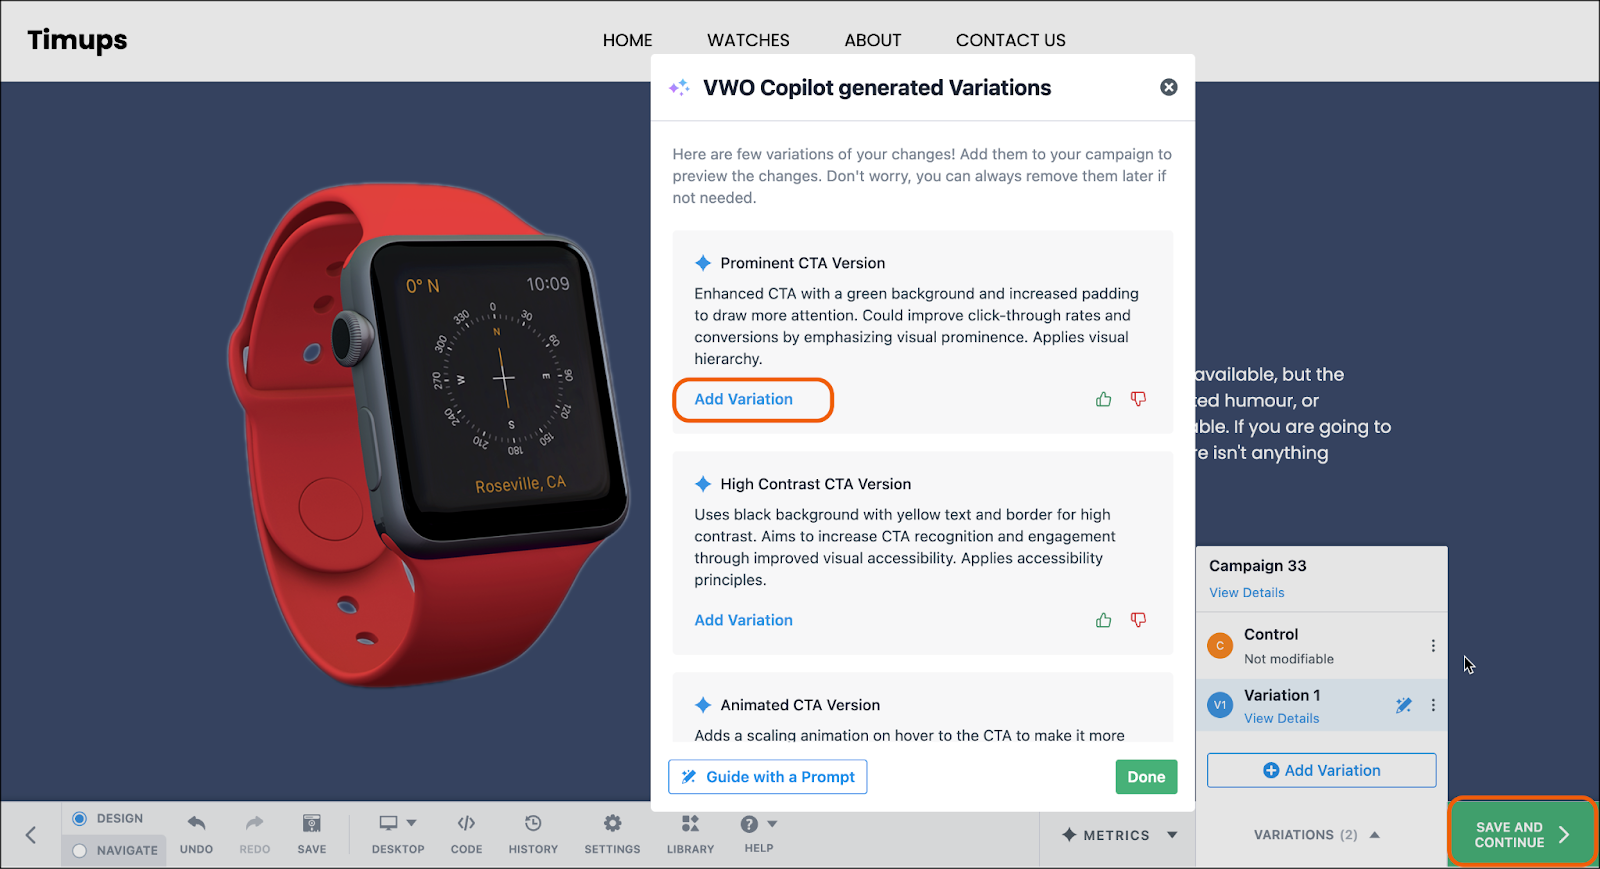The image size is (1600, 869).
Task: Open the Help dropdown menu
Action: point(759,824)
